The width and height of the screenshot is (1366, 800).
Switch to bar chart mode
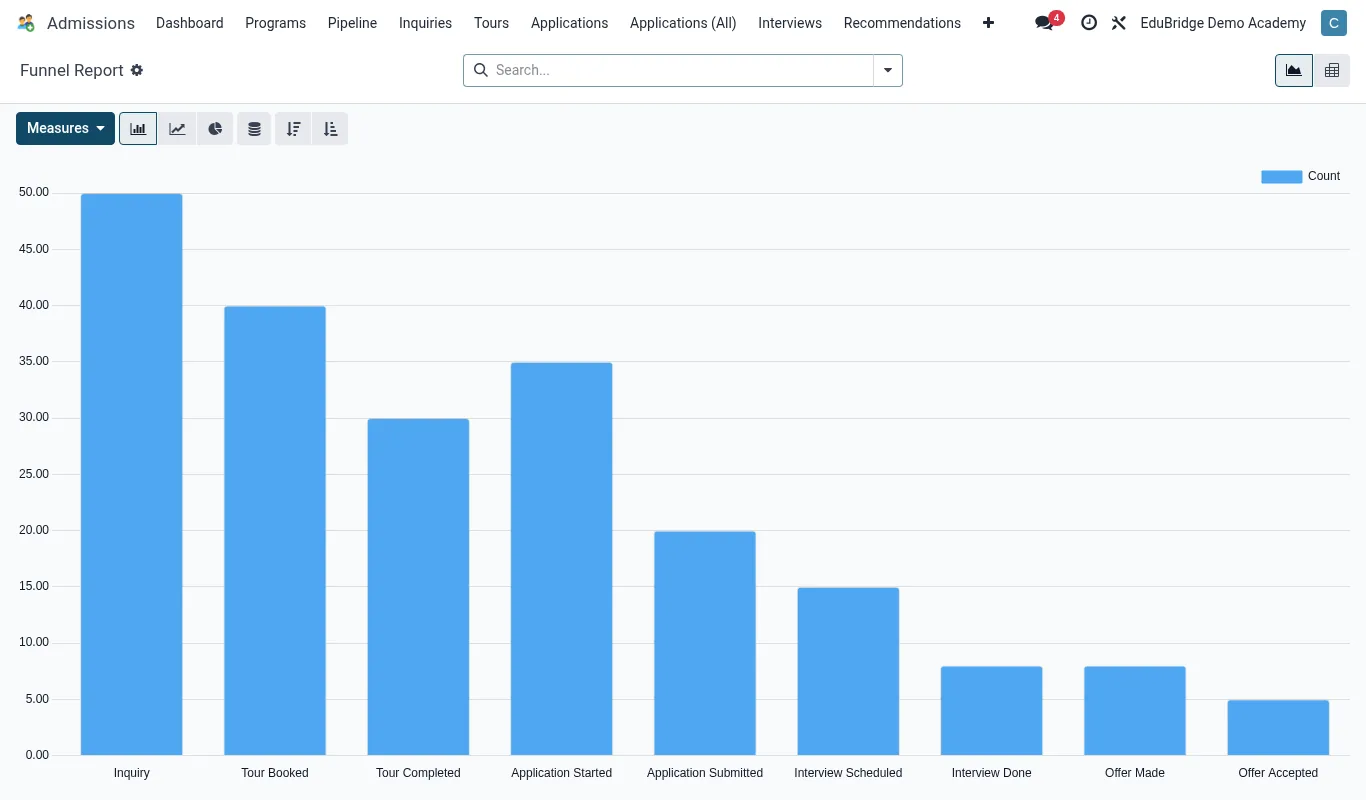(x=138, y=128)
